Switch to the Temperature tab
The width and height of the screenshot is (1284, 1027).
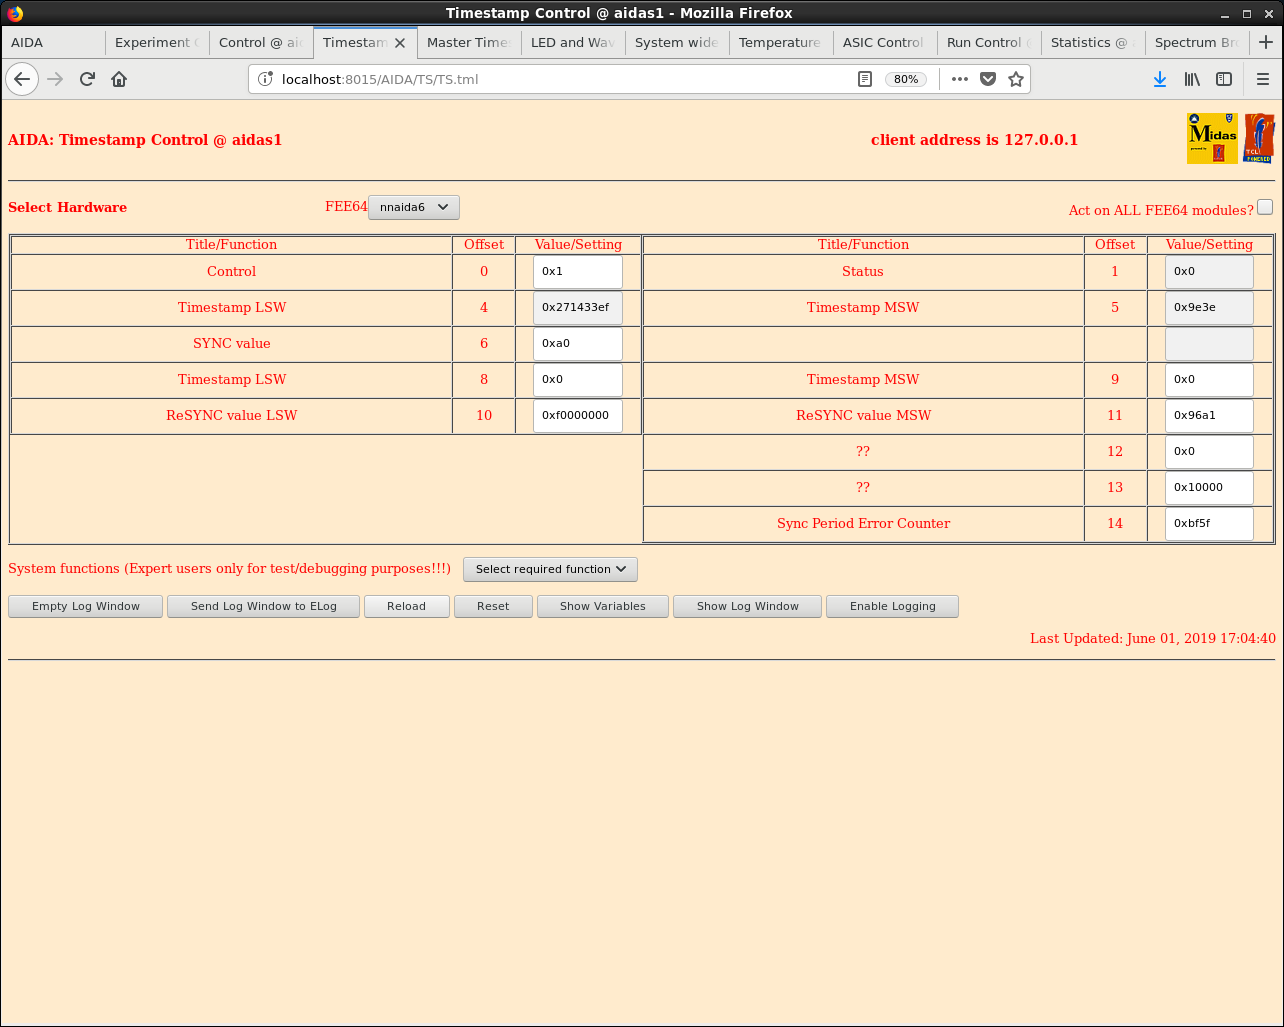[x=781, y=42]
